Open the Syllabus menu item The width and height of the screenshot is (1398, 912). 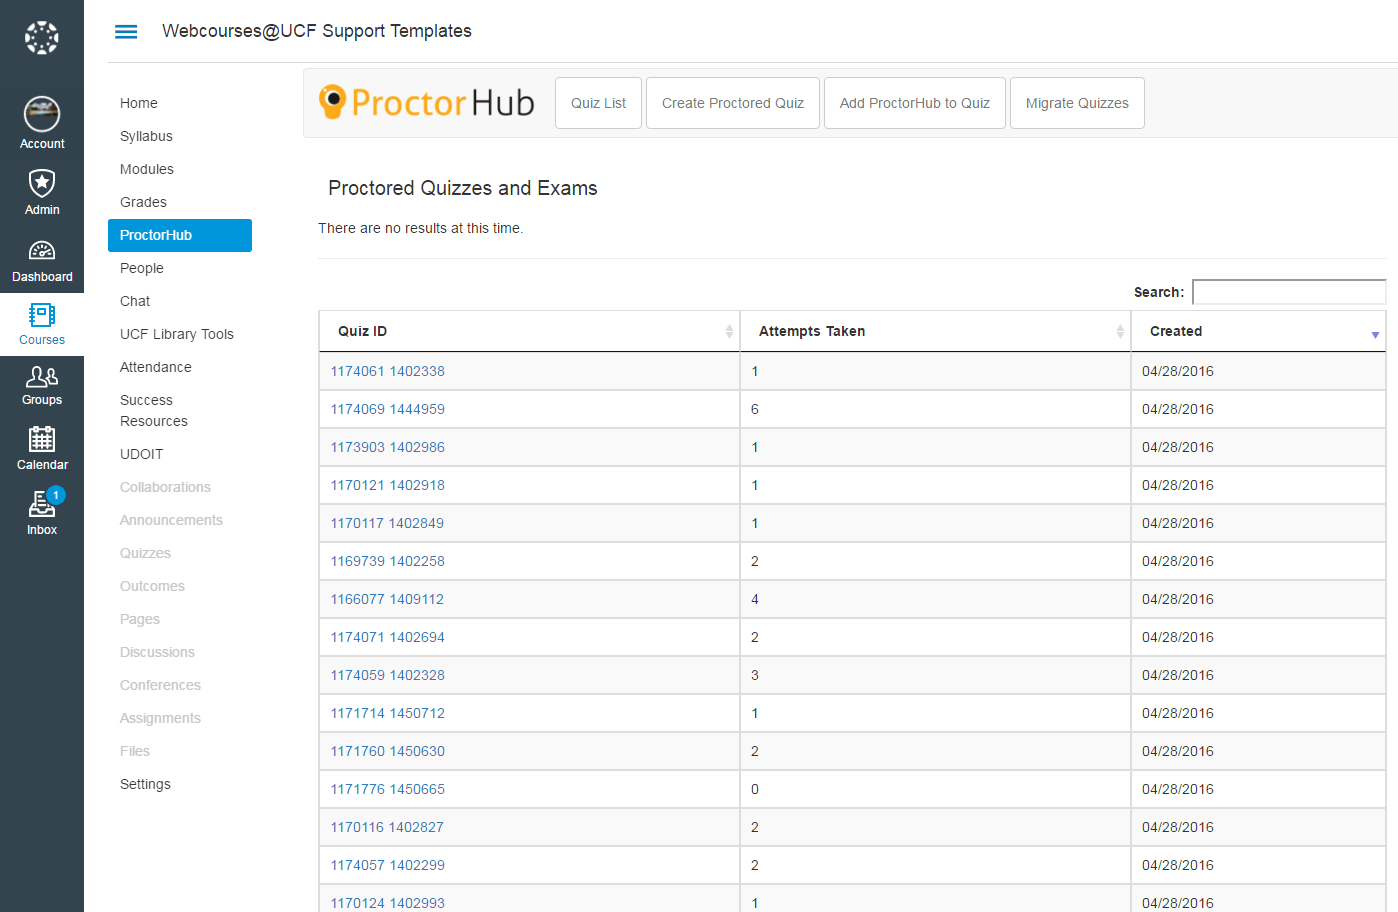146,136
